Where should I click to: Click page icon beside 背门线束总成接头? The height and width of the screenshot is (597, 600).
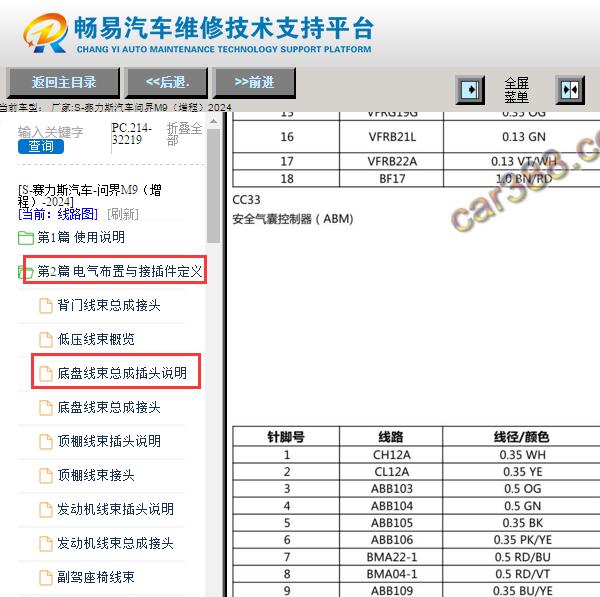(46, 306)
